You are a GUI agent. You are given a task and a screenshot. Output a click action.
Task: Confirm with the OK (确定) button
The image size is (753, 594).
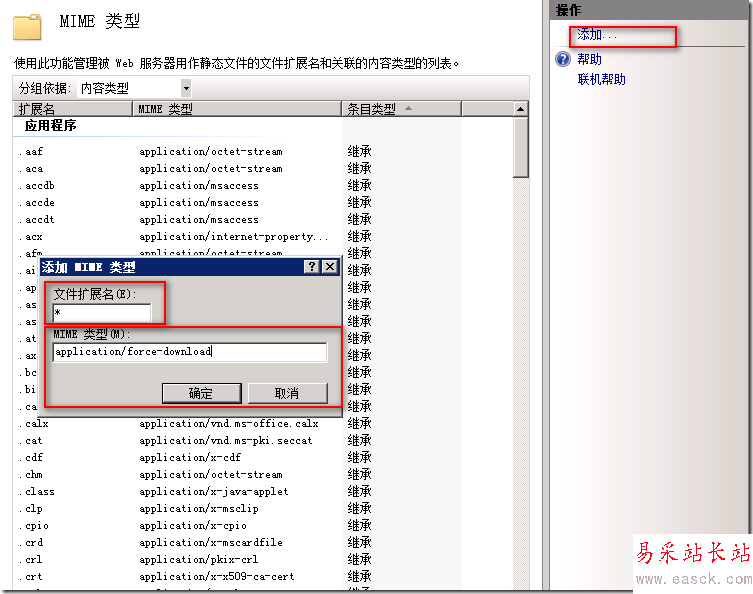pyautogui.click(x=202, y=393)
